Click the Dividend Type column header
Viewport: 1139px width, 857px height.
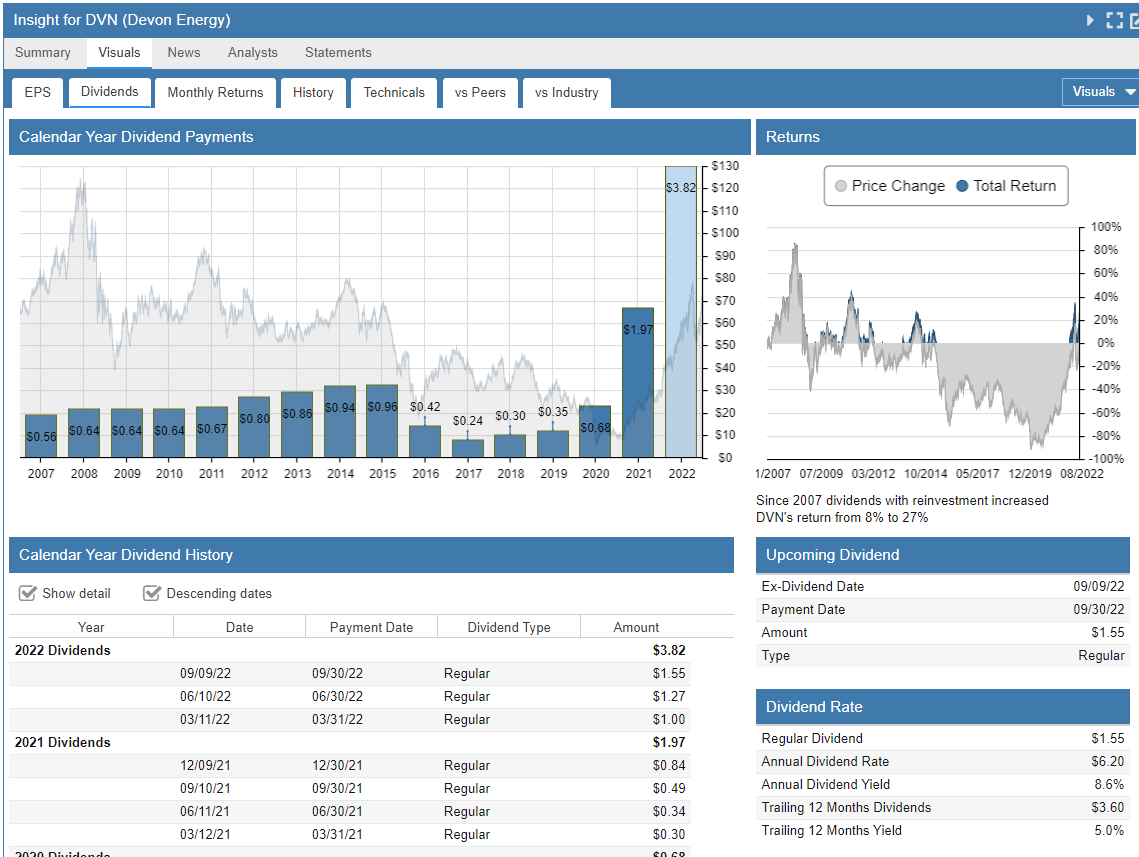[x=509, y=627]
